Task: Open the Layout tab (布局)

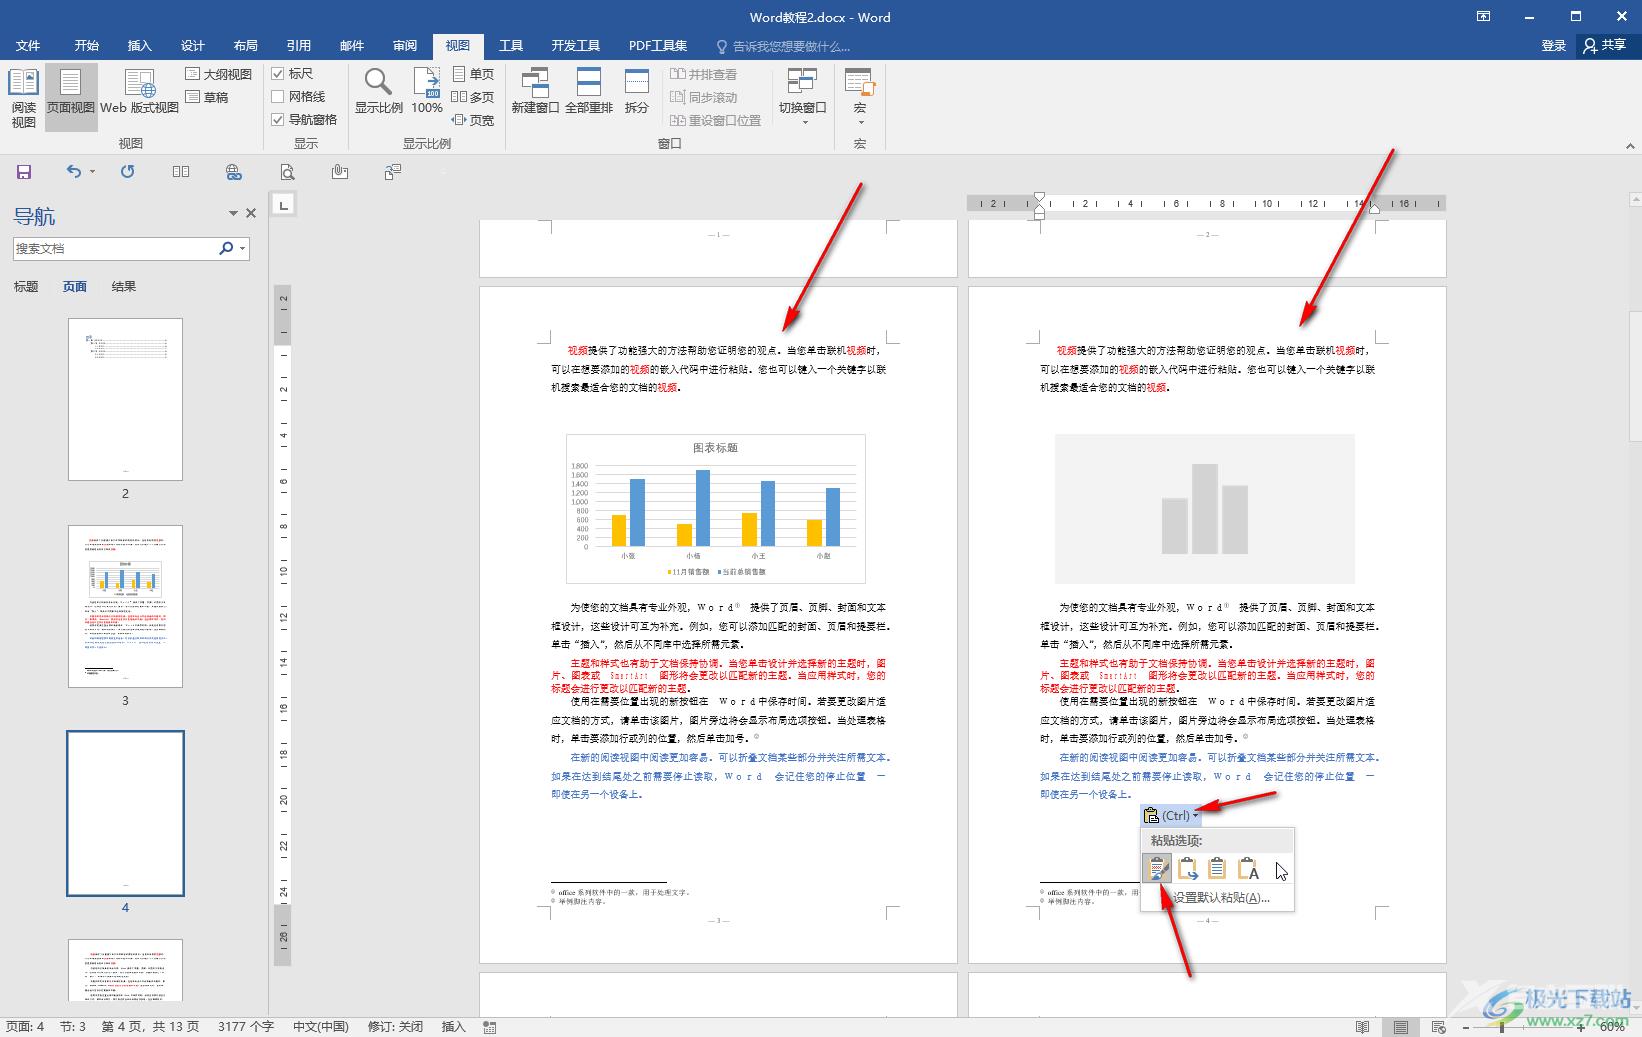Action: [x=246, y=46]
